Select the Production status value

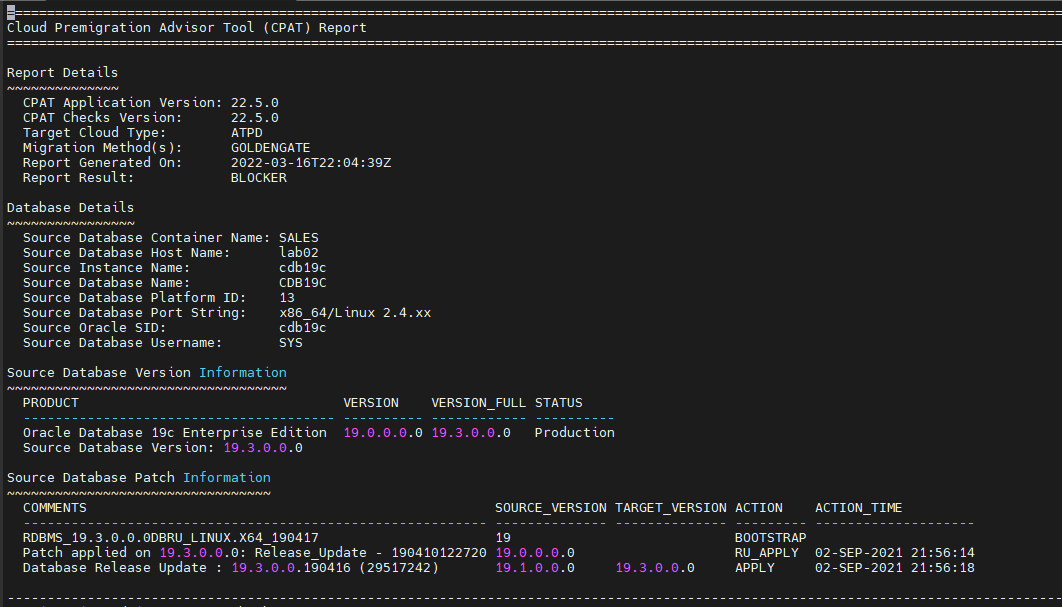(x=574, y=432)
